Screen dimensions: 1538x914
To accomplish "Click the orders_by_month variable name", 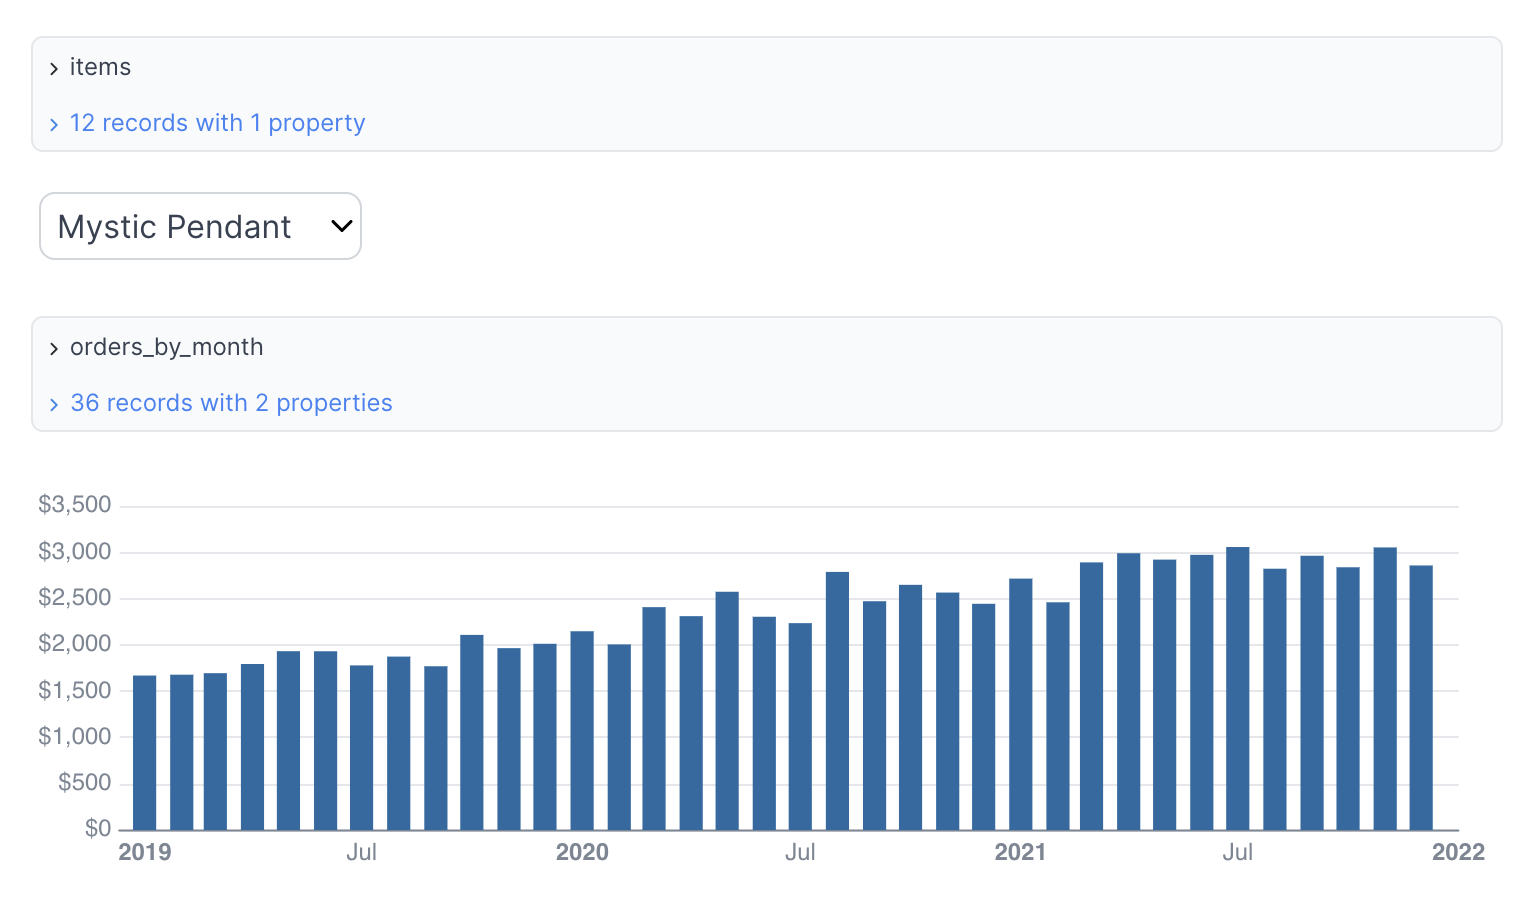I will pyautogui.click(x=166, y=347).
